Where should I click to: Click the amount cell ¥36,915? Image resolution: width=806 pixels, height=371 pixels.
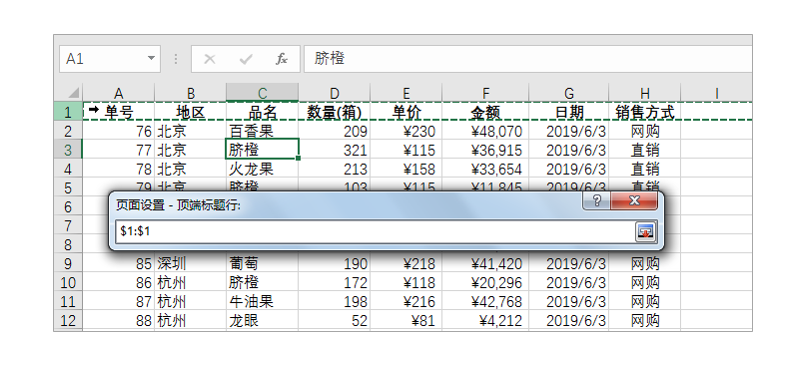tap(485, 150)
